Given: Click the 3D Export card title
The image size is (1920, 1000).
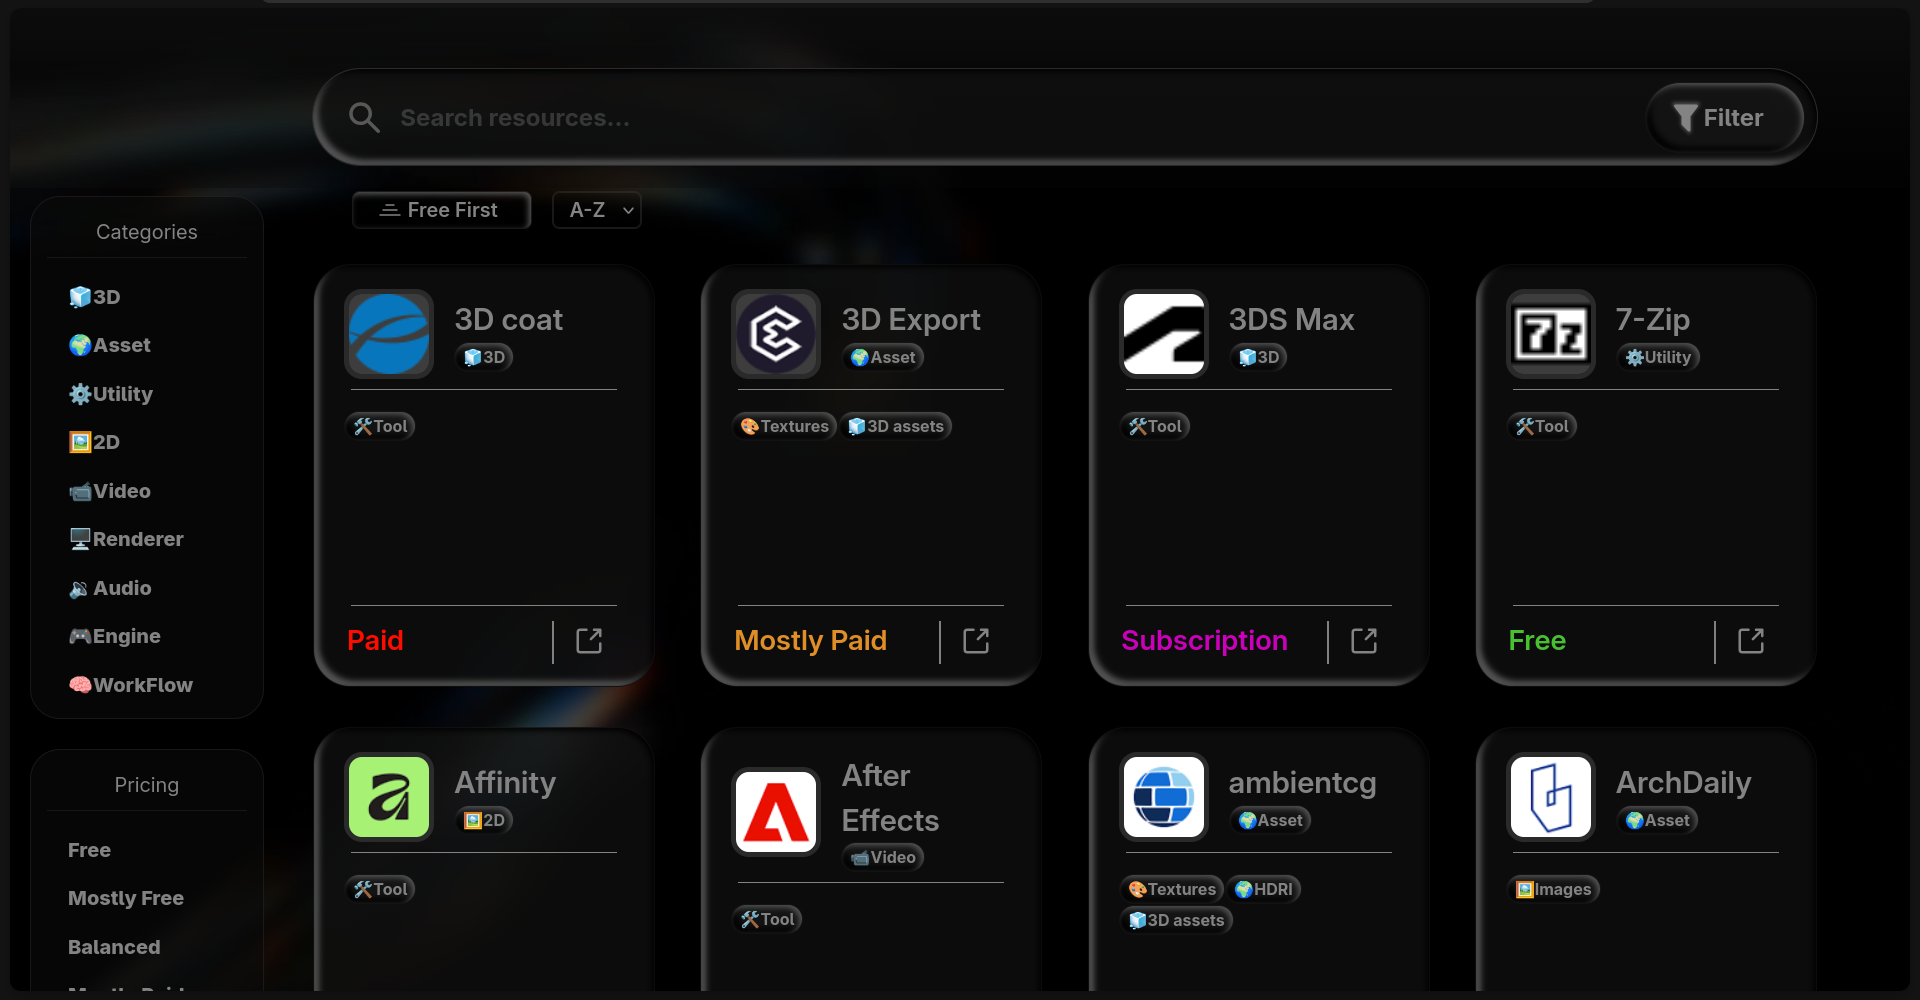Looking at the screenshot, I should point(911,320).
